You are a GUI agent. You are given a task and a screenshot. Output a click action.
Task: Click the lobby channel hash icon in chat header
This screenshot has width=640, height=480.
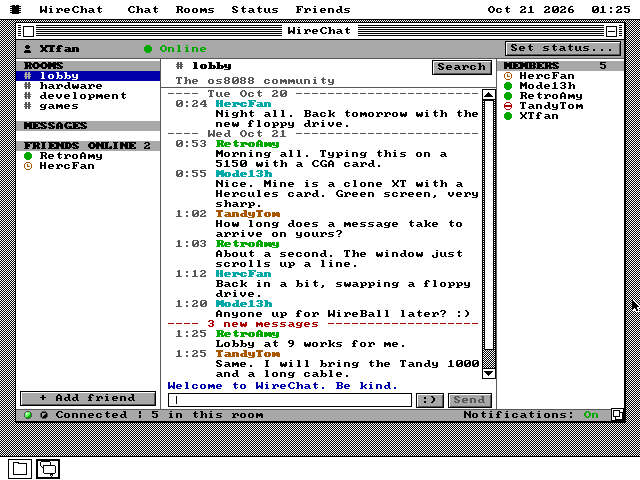(179, 66)
